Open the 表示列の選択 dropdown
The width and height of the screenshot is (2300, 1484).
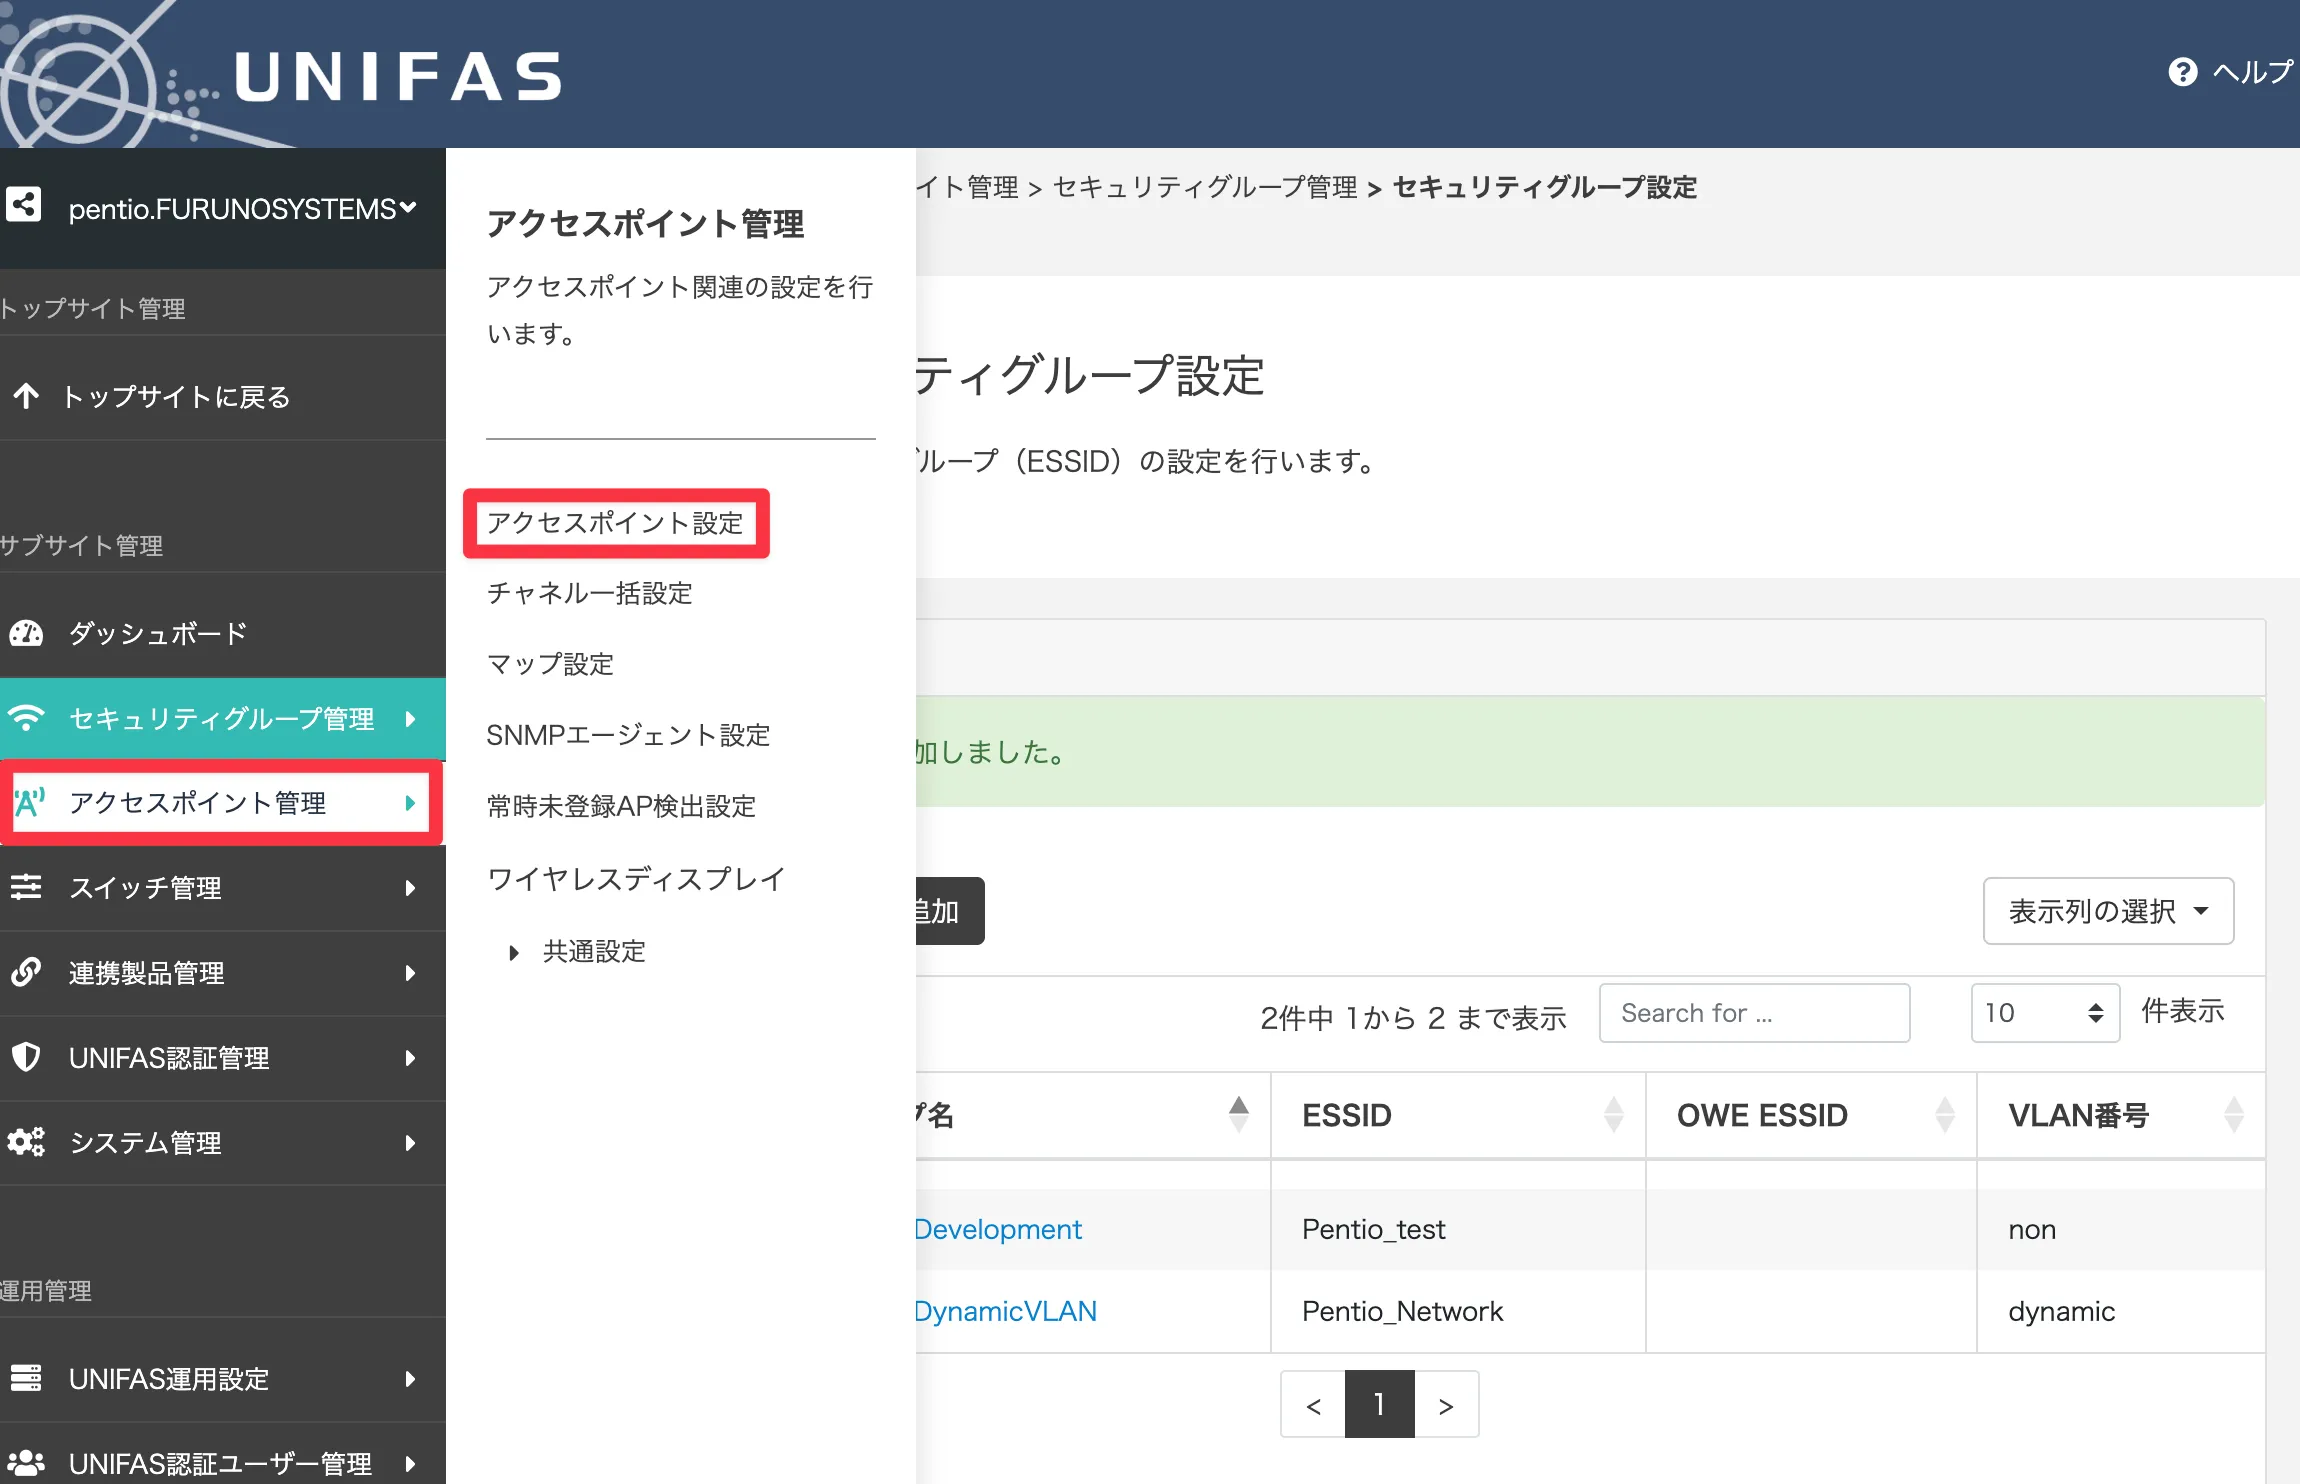(x=2108, y=911)
